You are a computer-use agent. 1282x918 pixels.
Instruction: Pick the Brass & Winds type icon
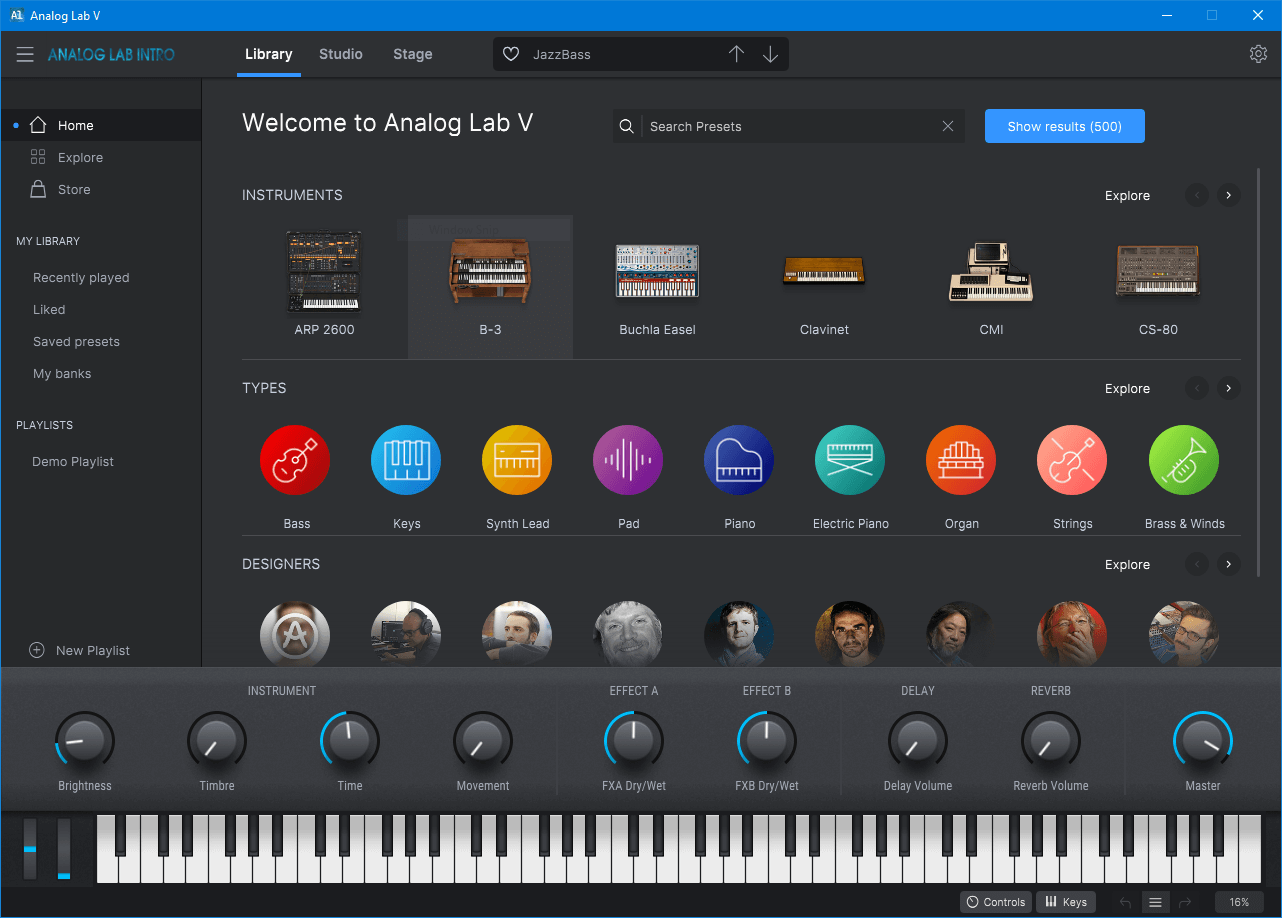click(x=1183, y=460)
